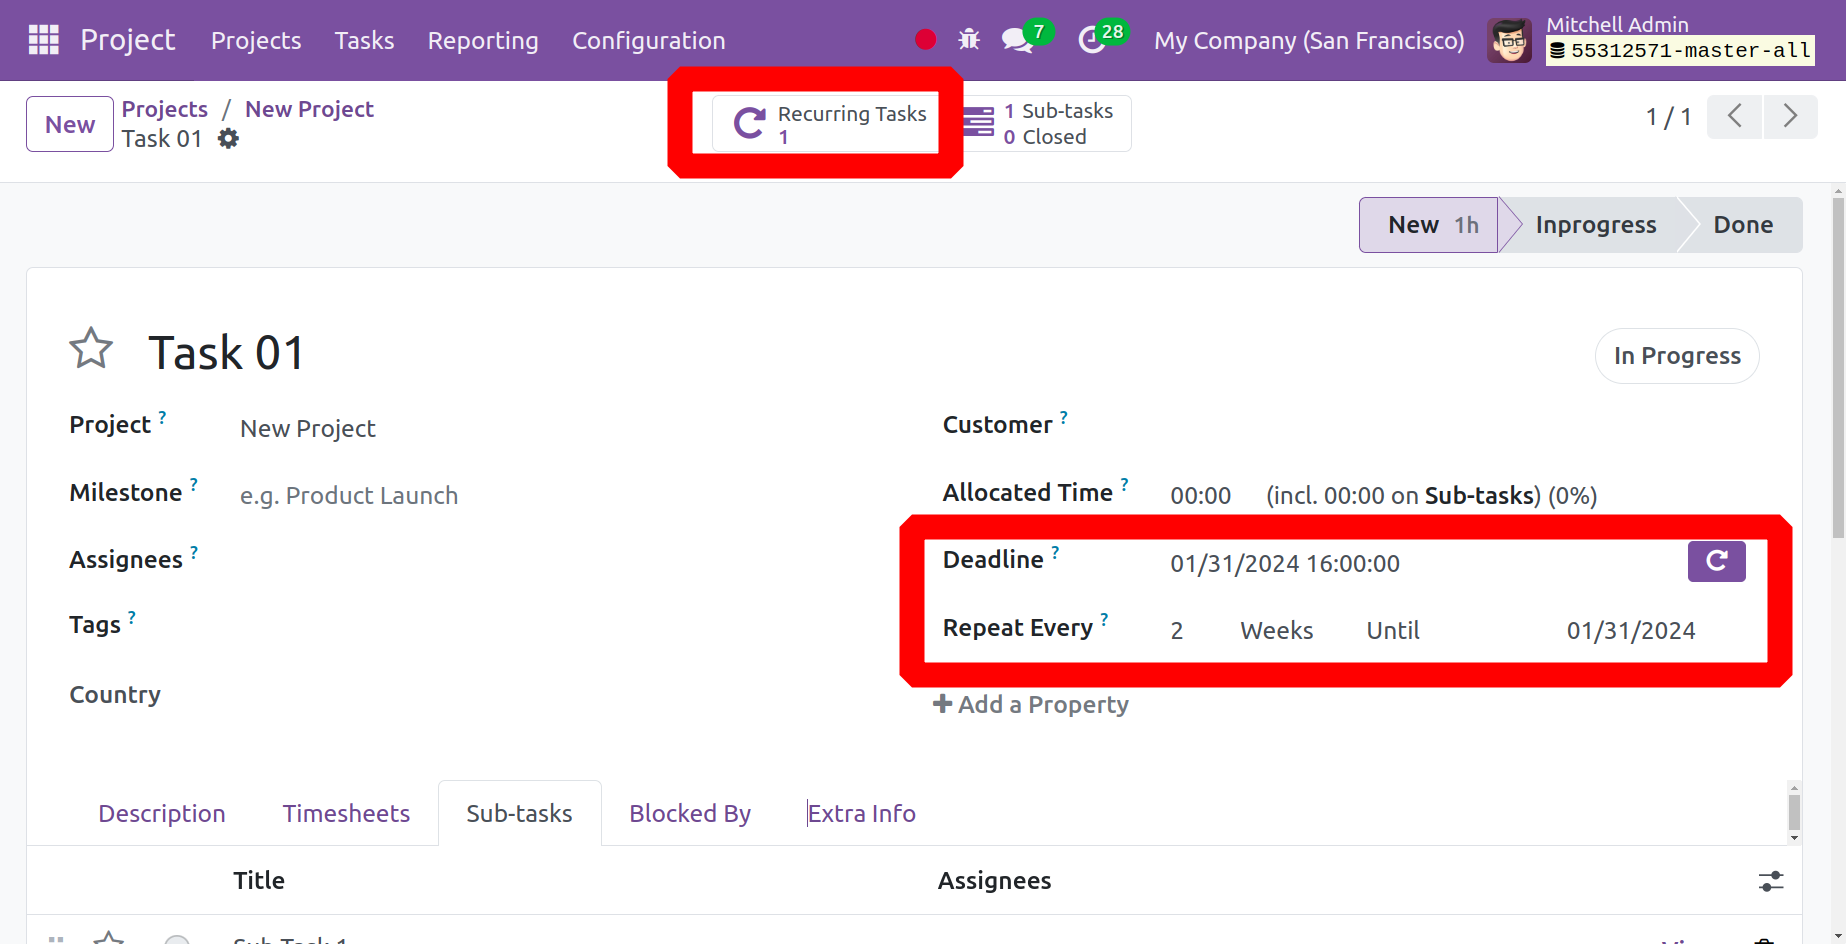Go to next record with the right arrow

click(x=1790, y=116)
